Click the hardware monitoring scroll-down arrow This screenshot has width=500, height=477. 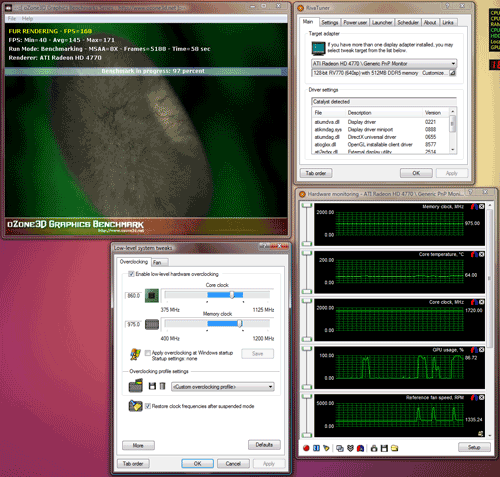tap(490, 435)
